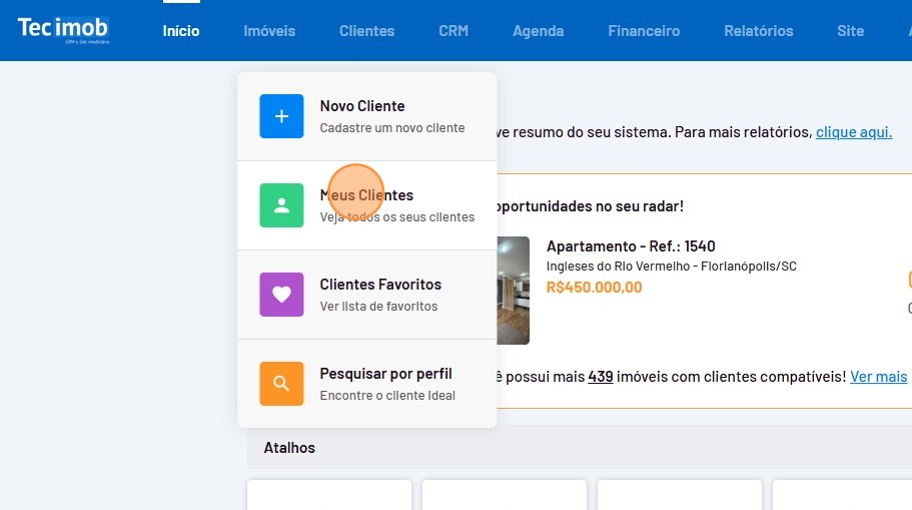Navigate to the Site menu
912x510 pixels.
pyautogui.click(x=850, y=31)
